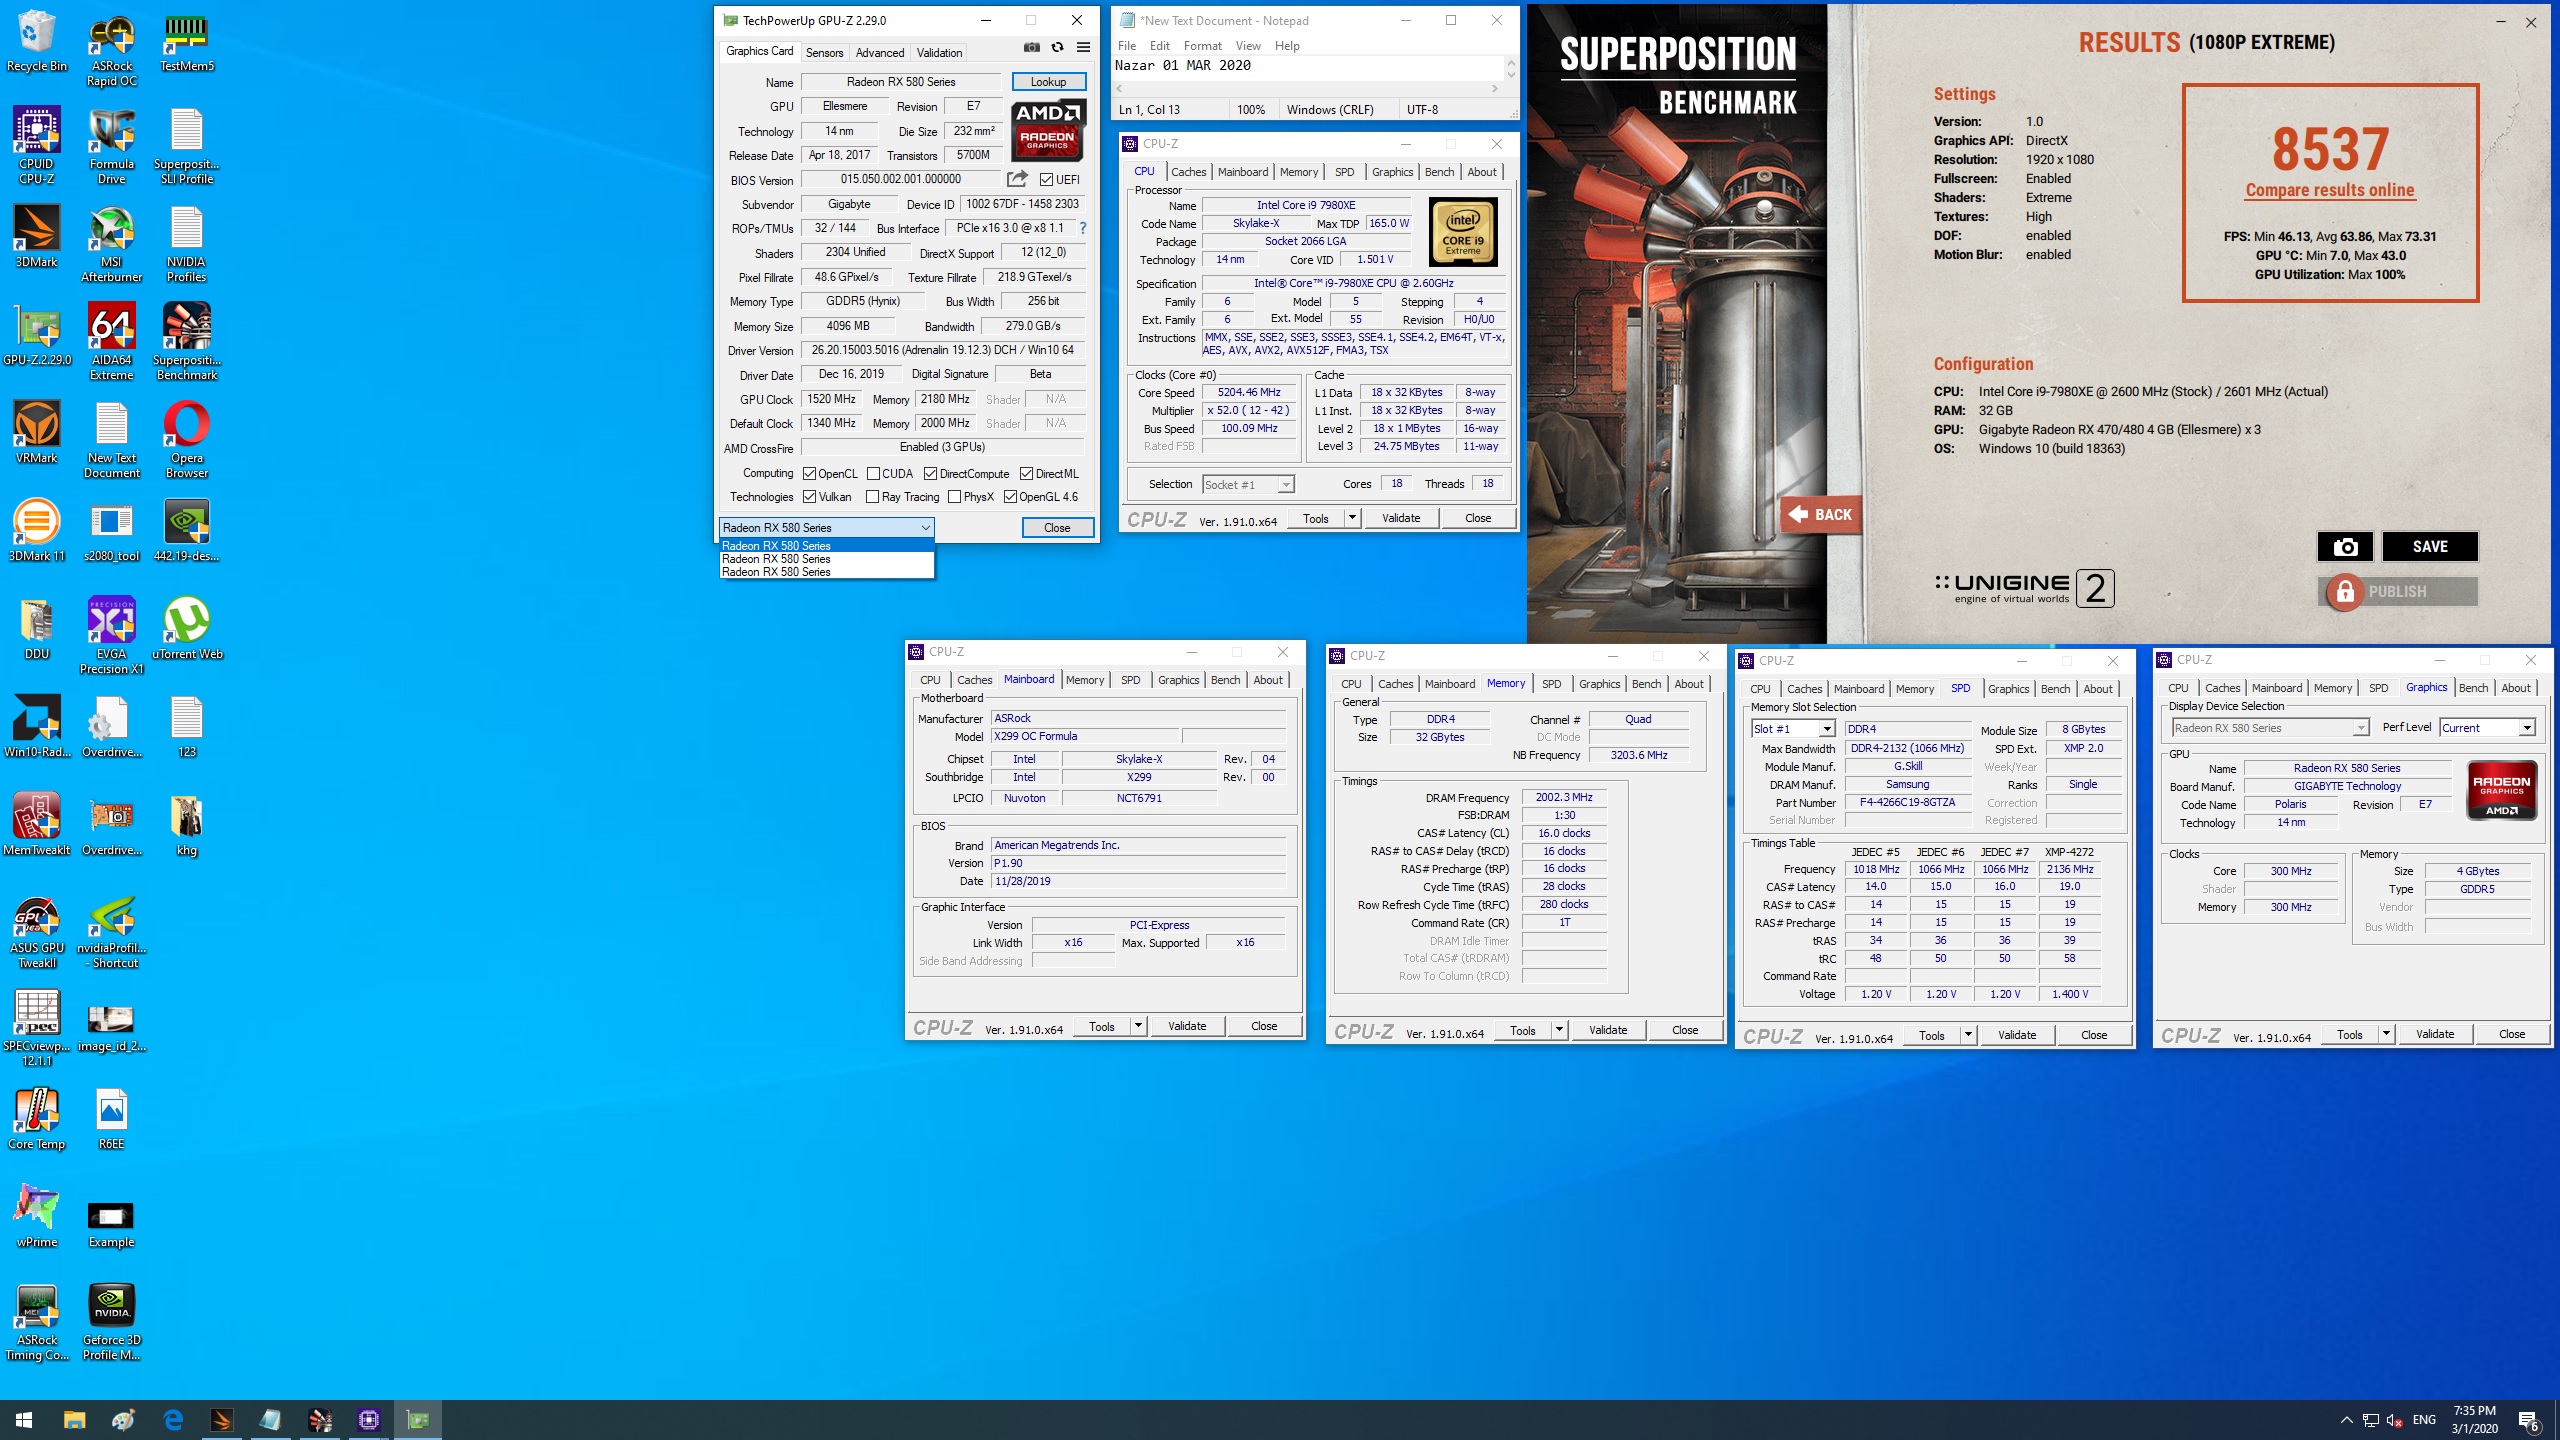Click the bus interface question mark icon
2560x1440 pixels.
[1082, 228]
